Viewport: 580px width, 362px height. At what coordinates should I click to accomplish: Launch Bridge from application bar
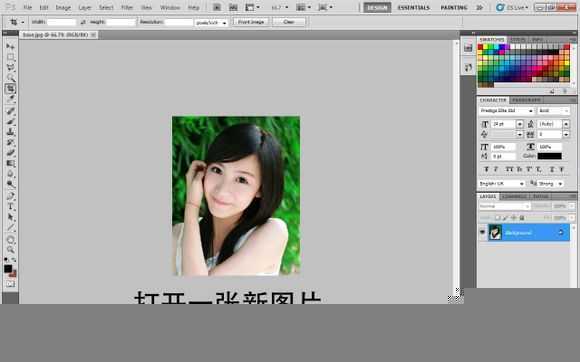(217, 7)
